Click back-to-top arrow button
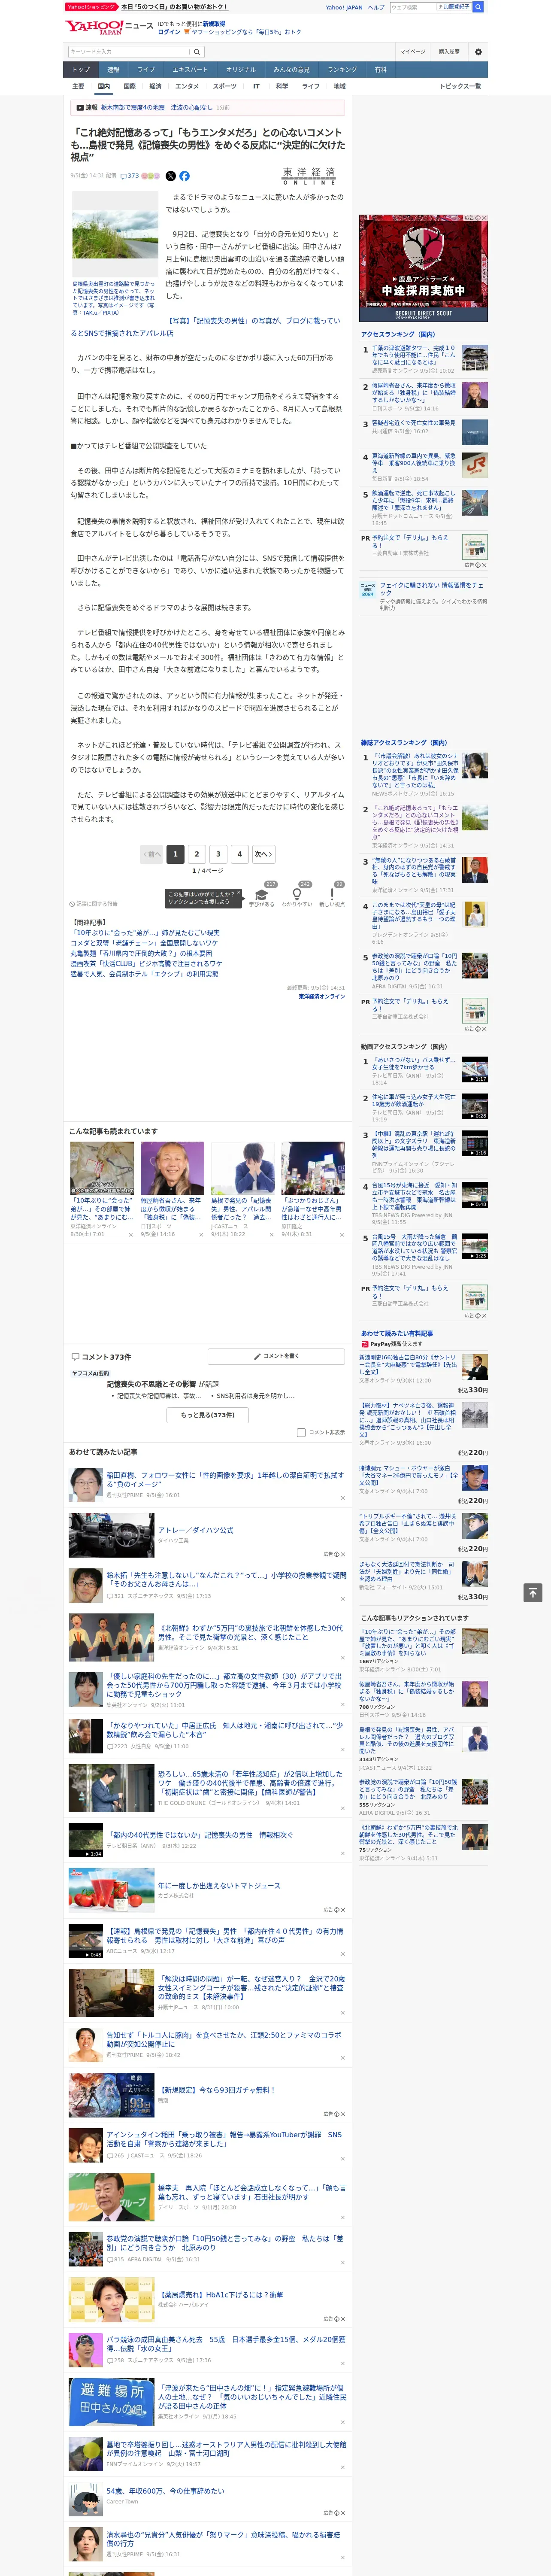551x2576 pixels. click(532, 1593)
